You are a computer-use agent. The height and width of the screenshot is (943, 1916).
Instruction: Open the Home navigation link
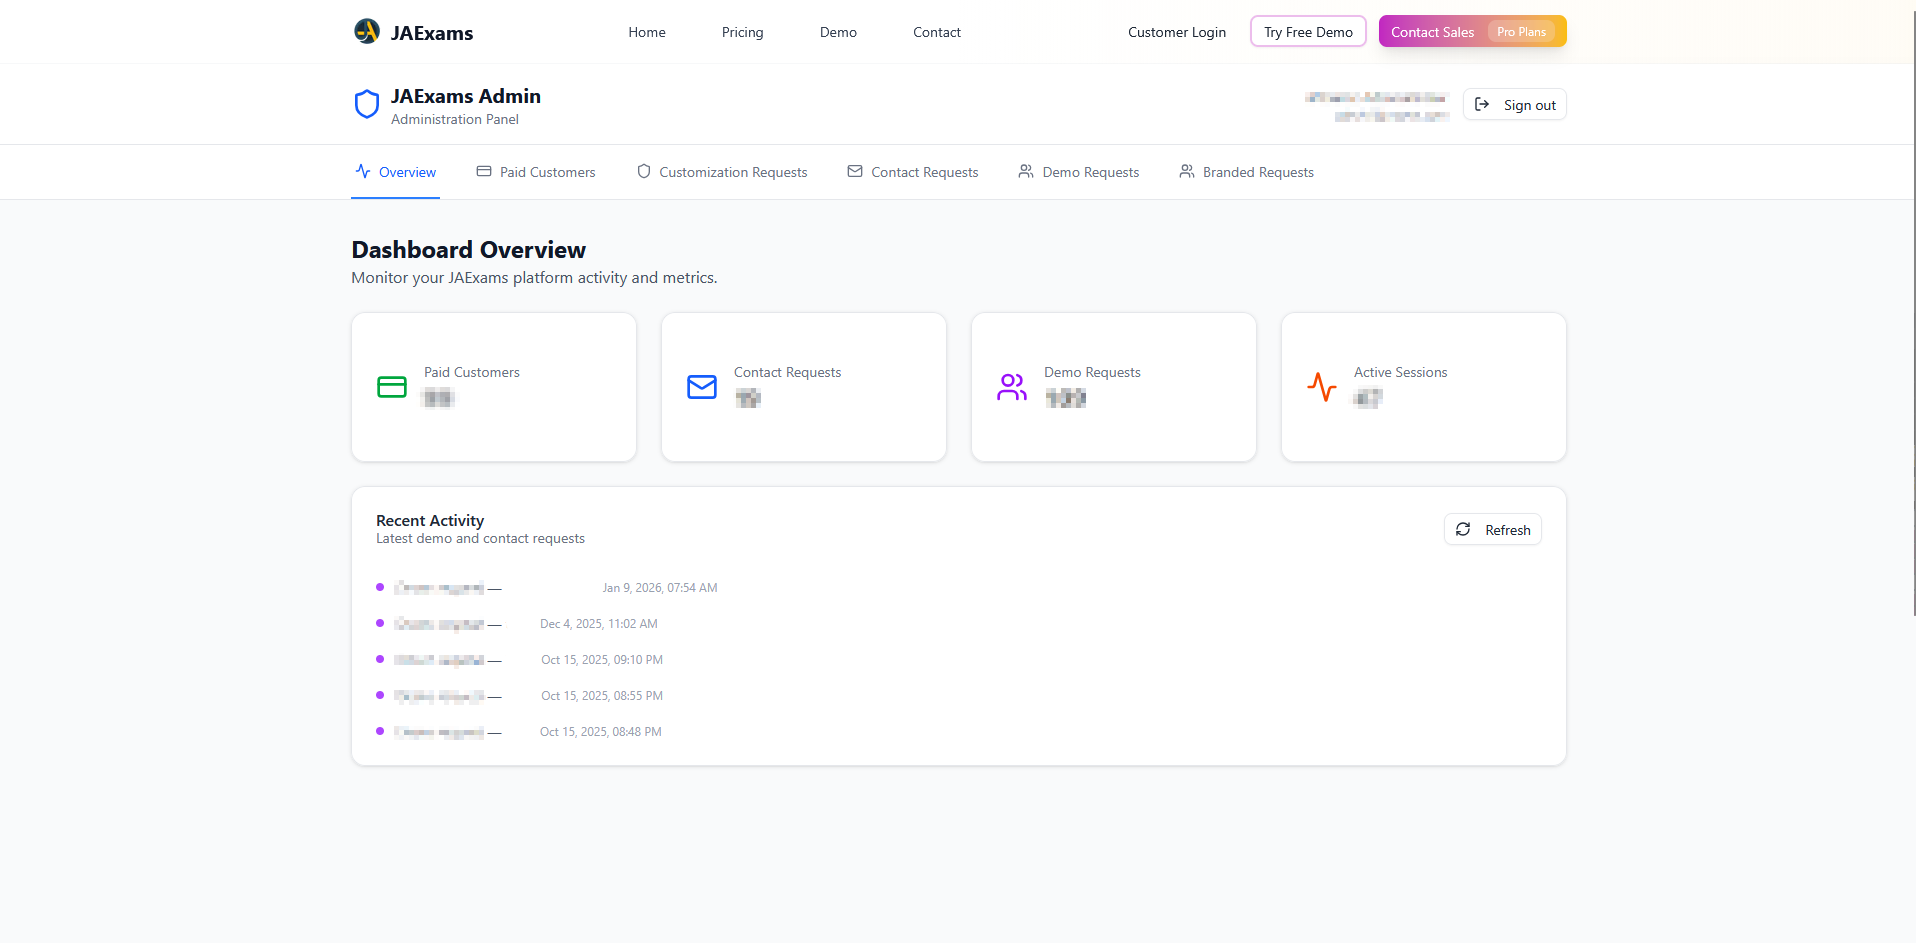(x=647, y=32)
